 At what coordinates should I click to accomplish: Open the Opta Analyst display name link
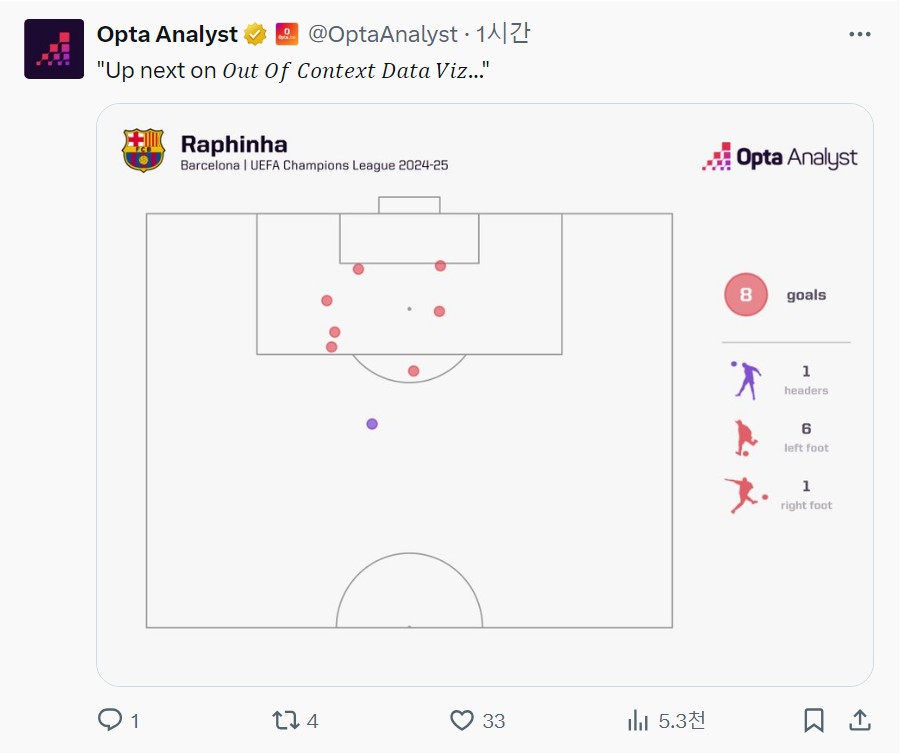click(167, 34)
